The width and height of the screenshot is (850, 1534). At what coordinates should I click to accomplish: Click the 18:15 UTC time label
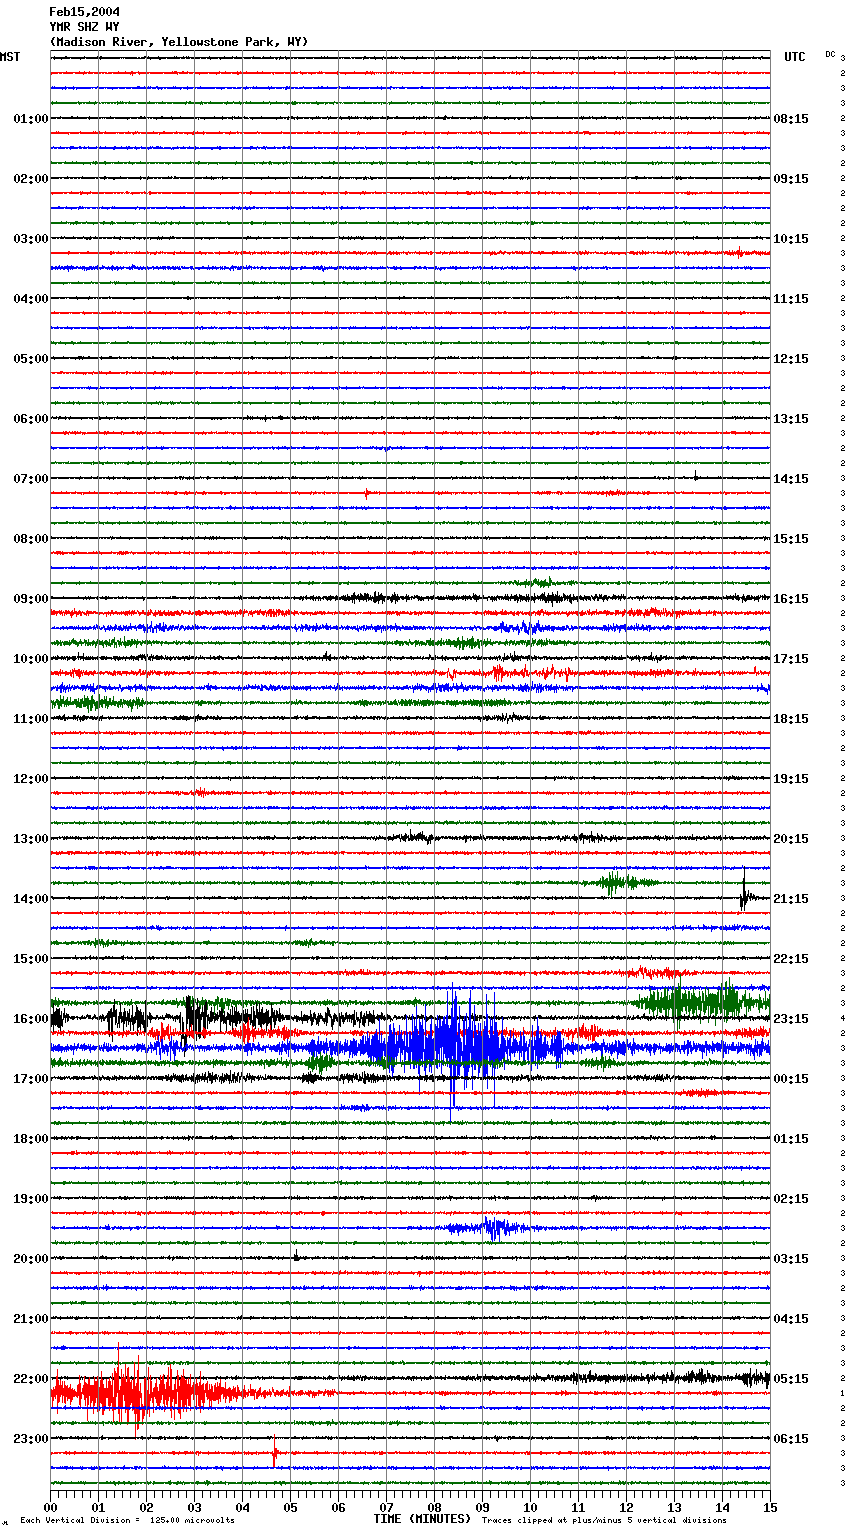791,719
